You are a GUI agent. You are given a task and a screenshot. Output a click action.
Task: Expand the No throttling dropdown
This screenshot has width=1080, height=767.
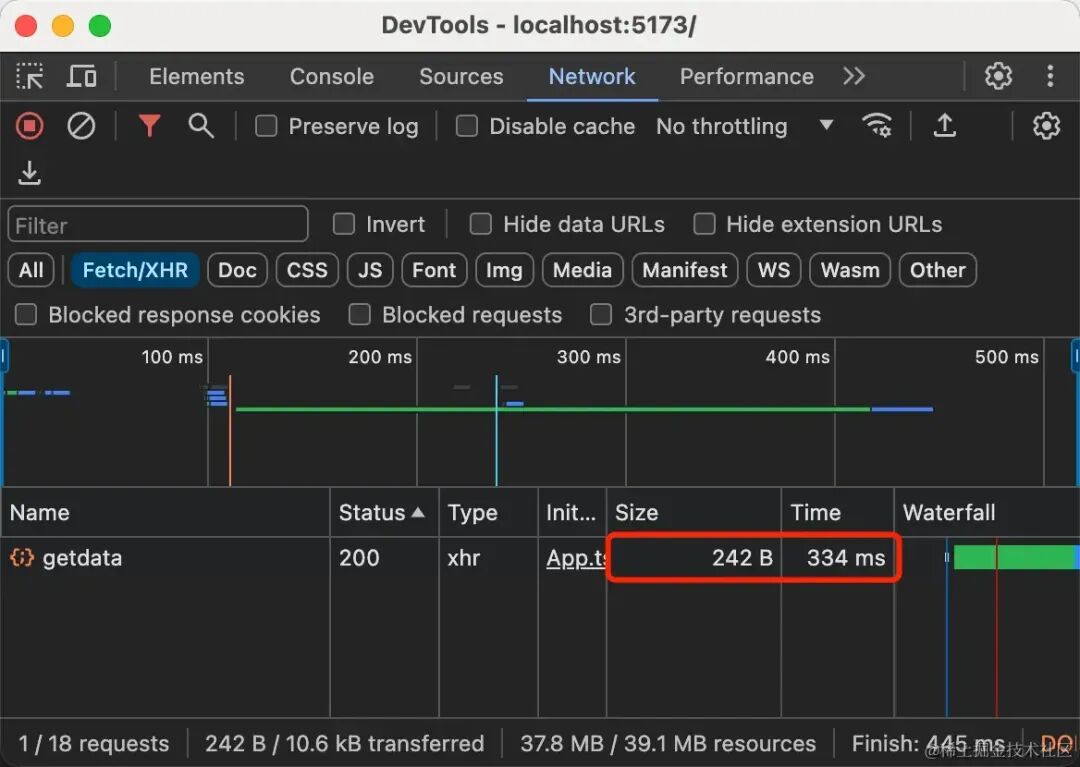tap(745, 126)
